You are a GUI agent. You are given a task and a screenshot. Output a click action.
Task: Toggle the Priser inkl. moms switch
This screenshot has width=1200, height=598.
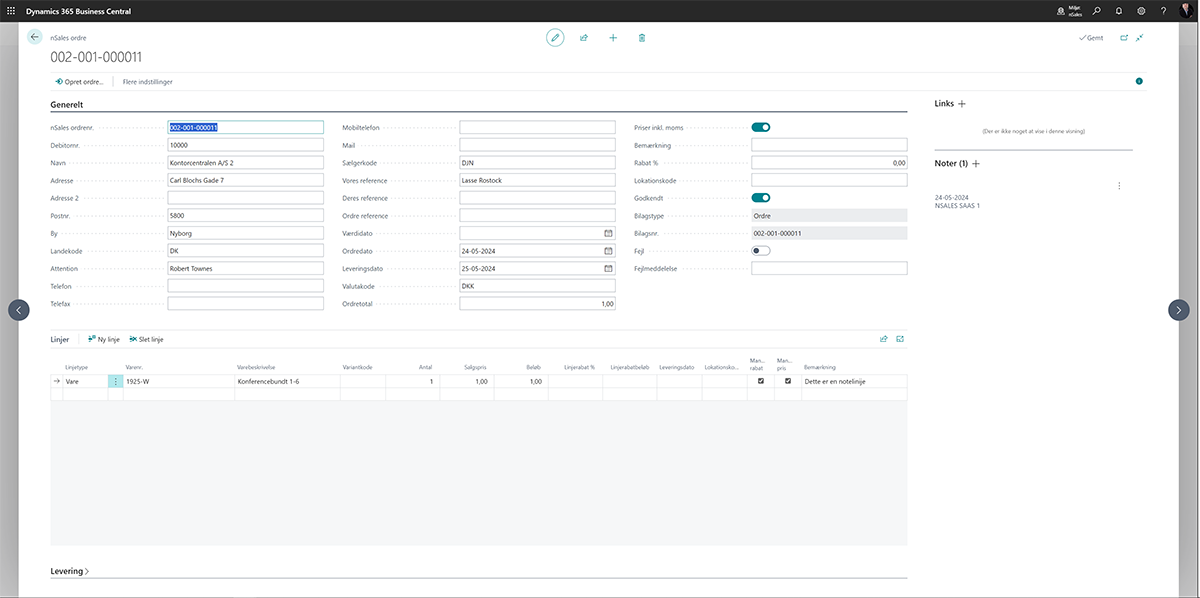(761, 127)
